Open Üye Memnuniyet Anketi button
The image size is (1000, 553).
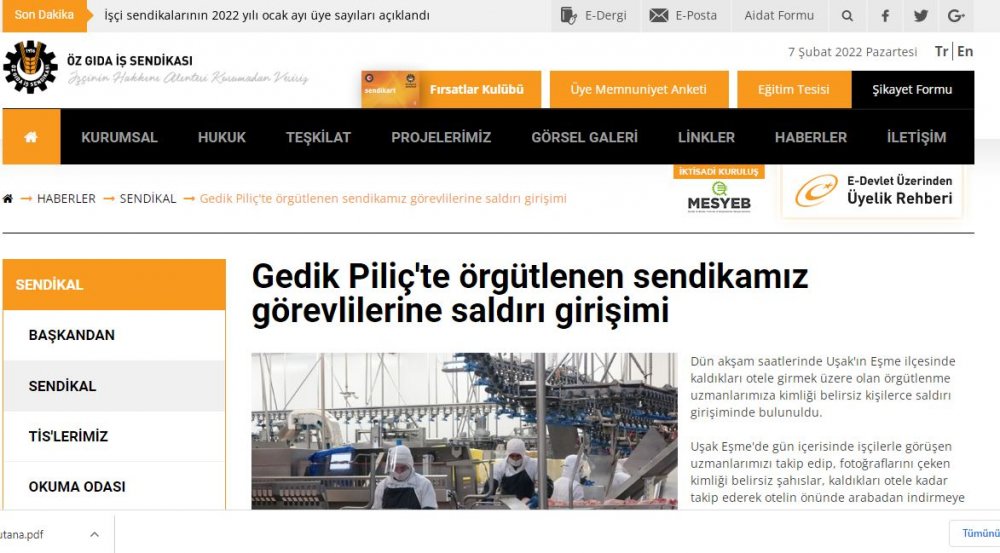(x=639, y=89)
